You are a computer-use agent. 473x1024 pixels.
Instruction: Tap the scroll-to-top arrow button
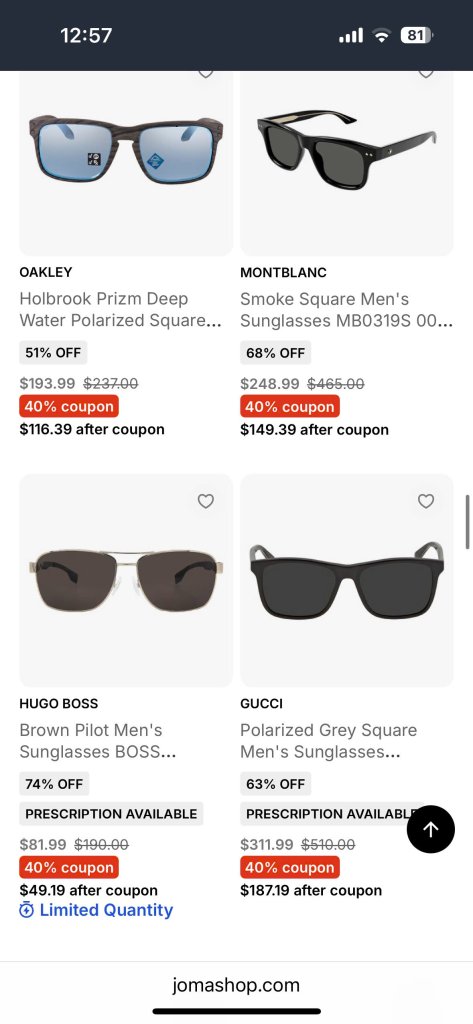pyautogui.click(x=431, y=829)
